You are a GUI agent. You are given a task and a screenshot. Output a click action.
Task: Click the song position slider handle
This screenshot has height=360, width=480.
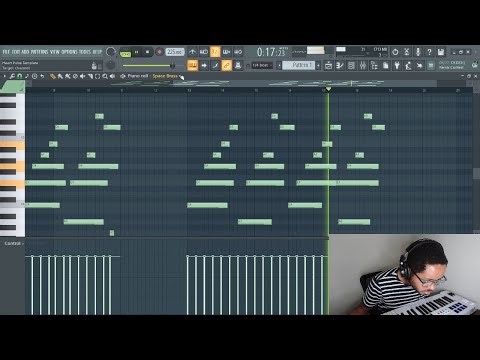pos(172,66)
